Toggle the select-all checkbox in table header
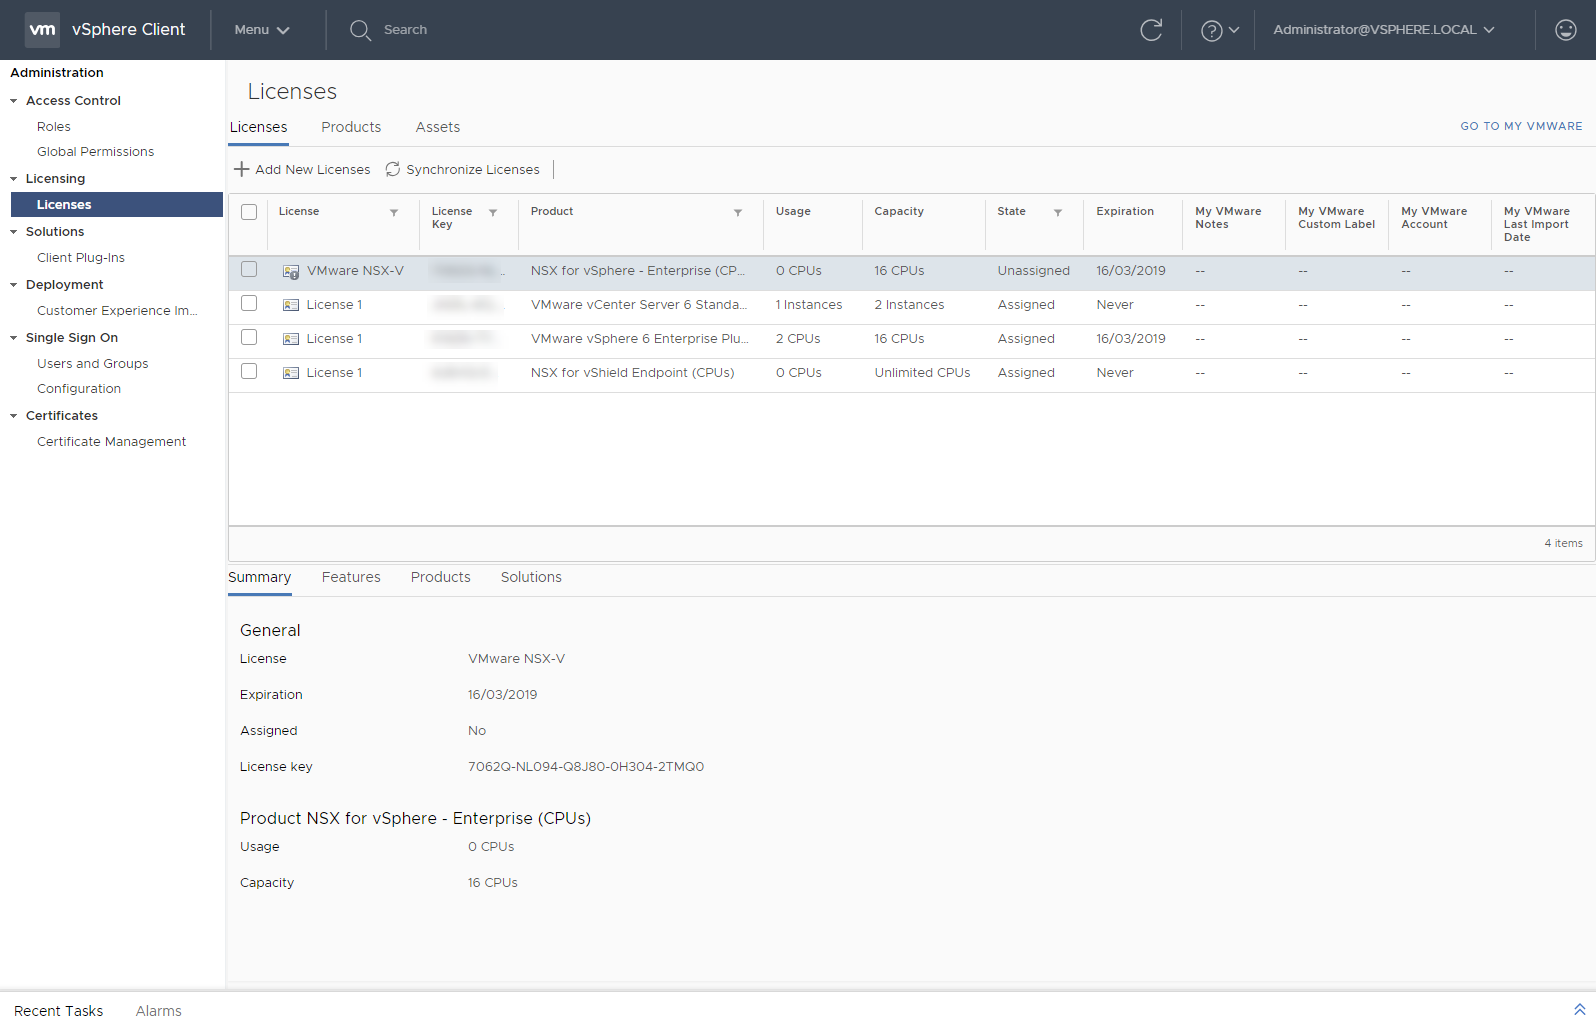Screen dimensions: 1596x1025 pos(249,212)
